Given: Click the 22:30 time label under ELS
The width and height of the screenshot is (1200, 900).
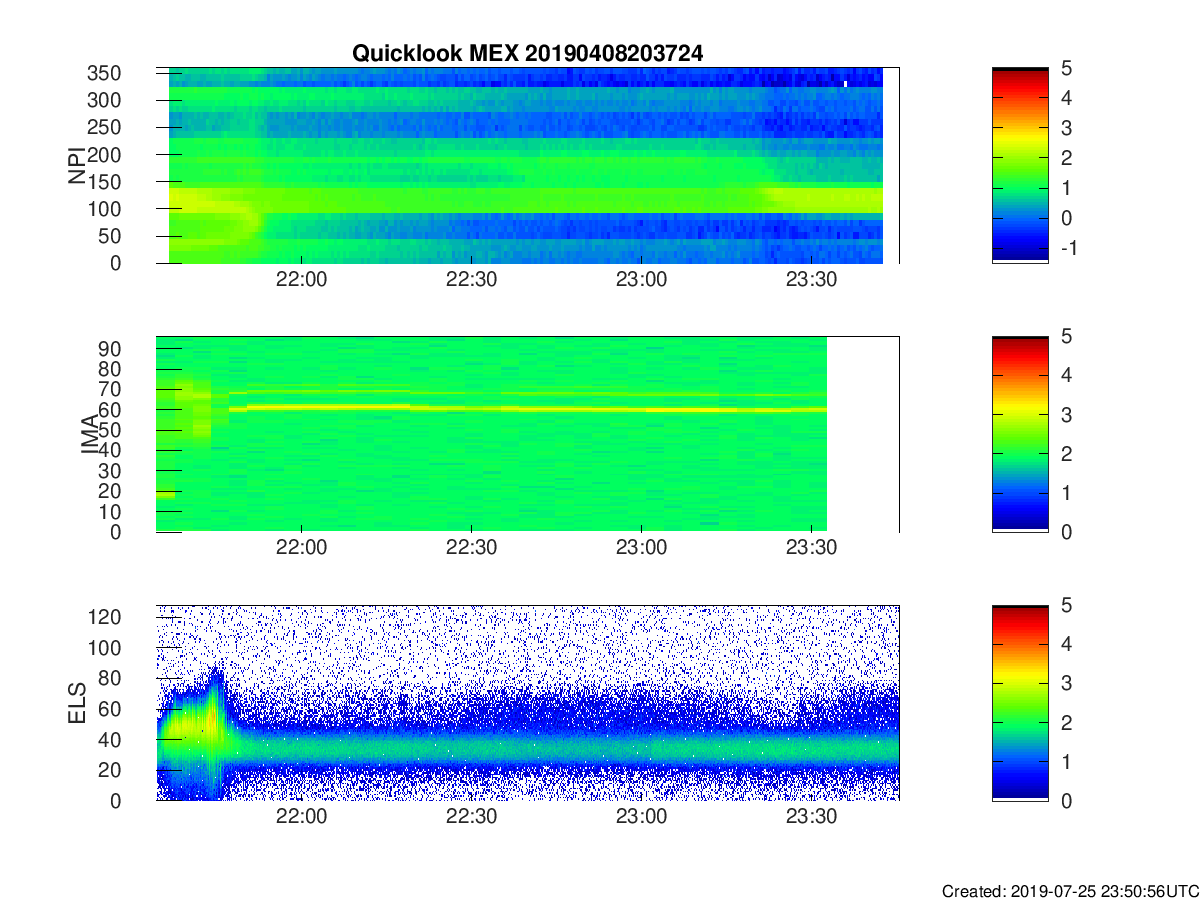Looking at the screenshot, I should coord(471,817).
